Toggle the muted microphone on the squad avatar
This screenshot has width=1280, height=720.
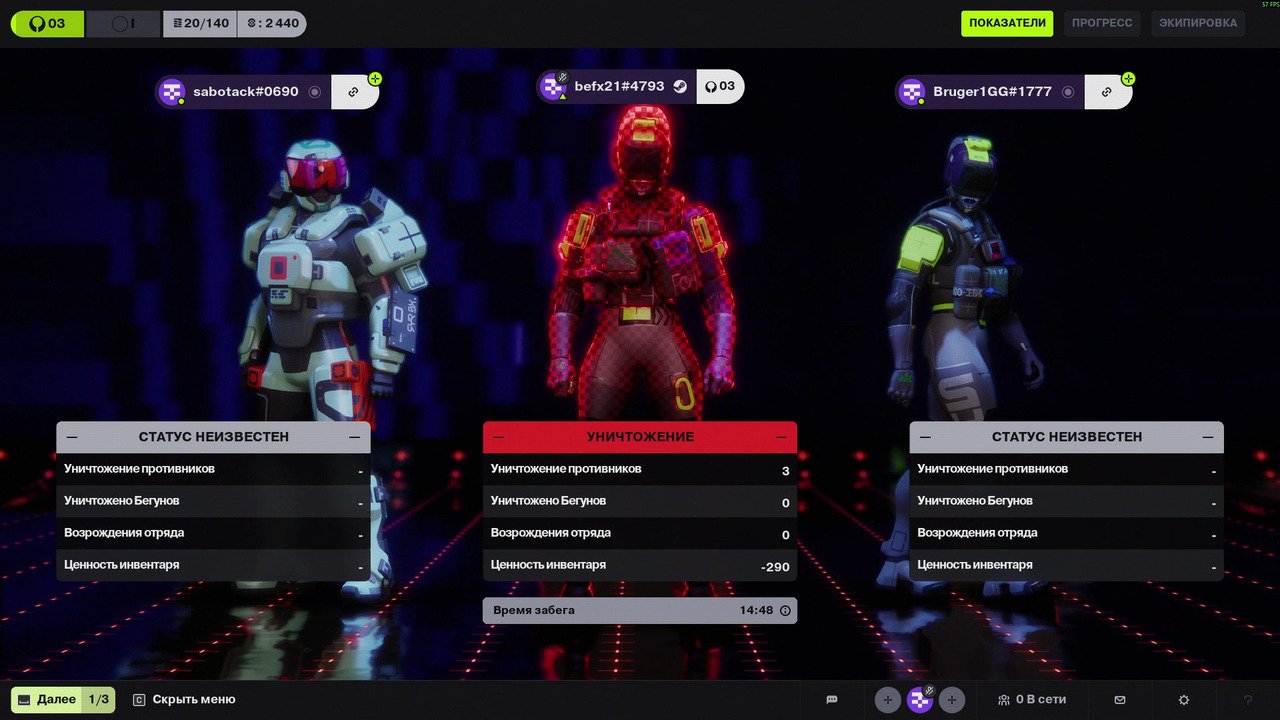928,690
